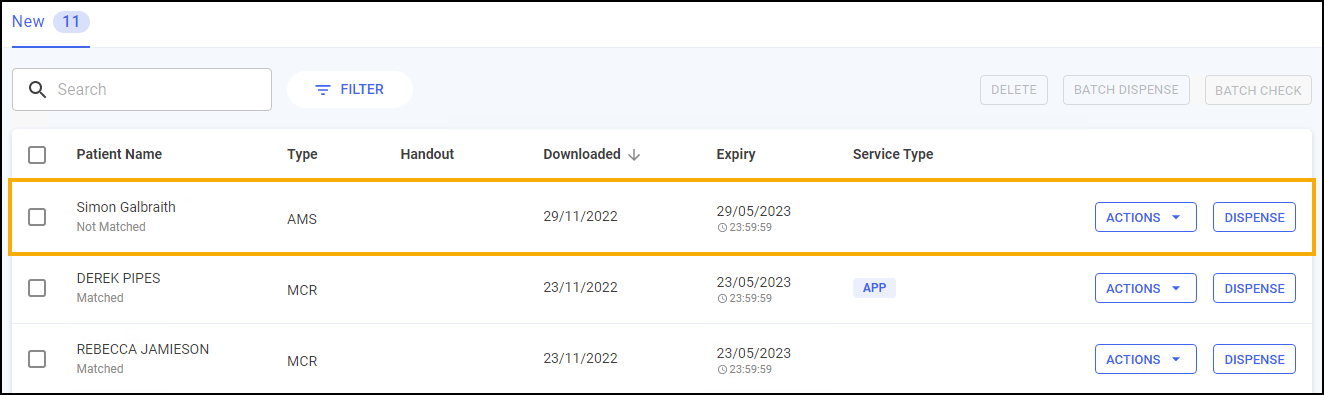Expand Actions menu for DEREK PIPES

(x=1145, y=288)
